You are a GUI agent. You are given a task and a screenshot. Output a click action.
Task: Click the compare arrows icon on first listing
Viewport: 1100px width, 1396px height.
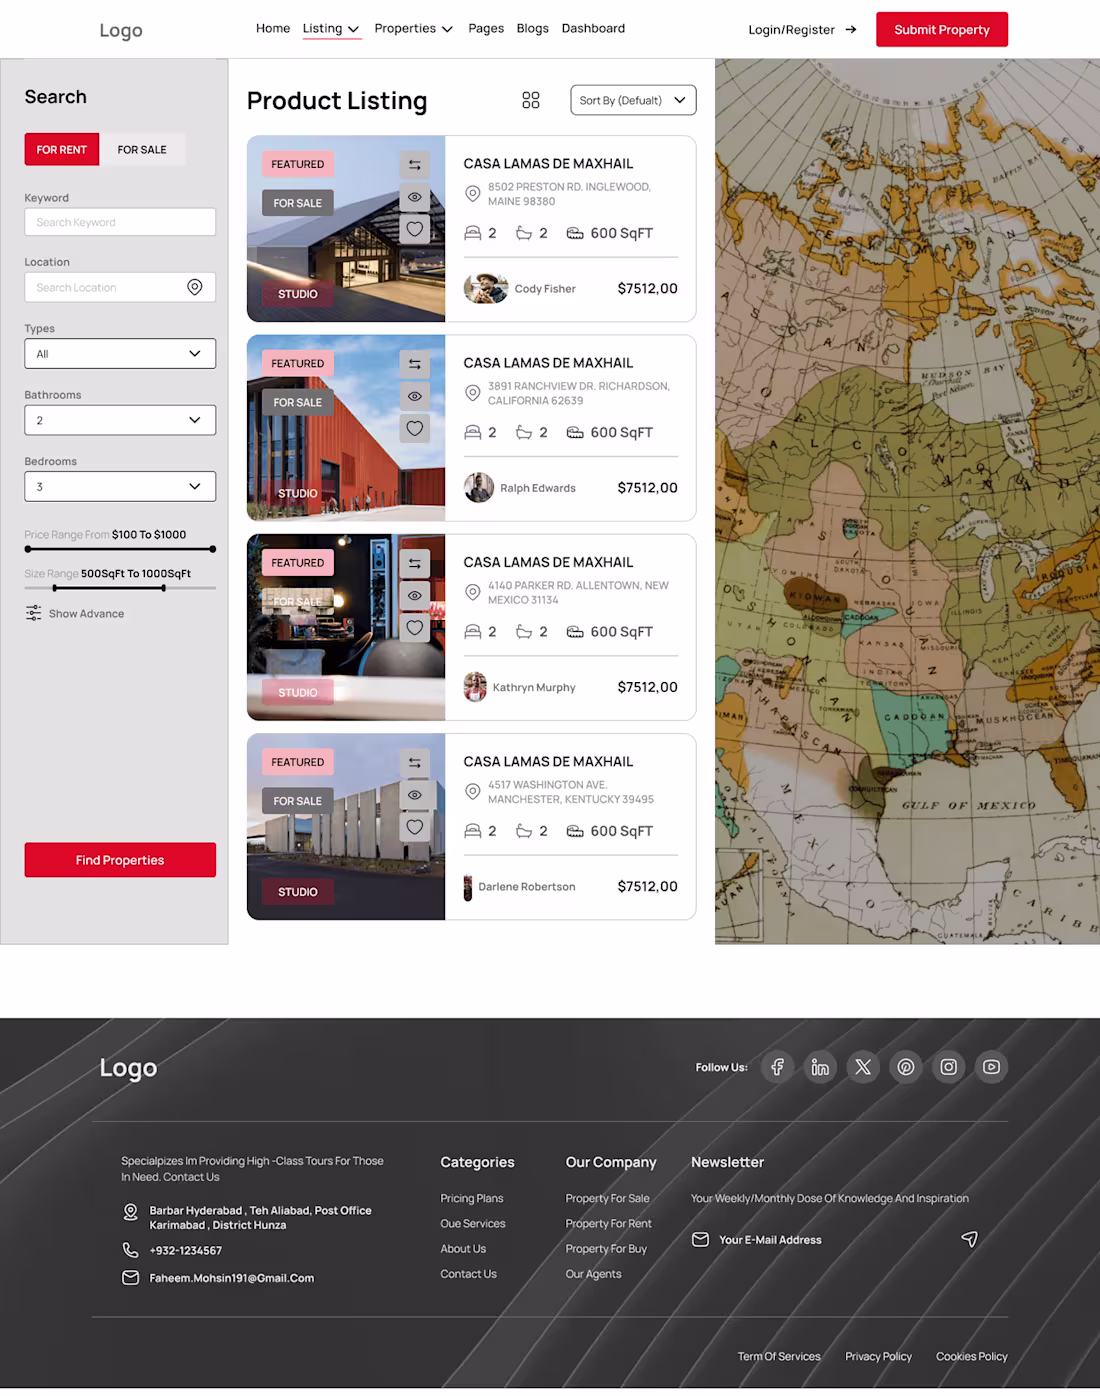[414, 165]
